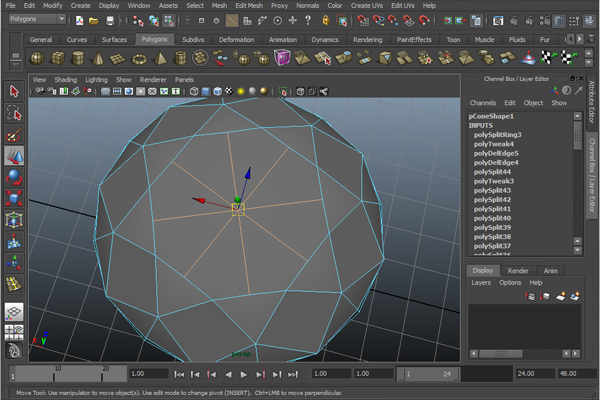Viewport: 600px width, 400px height.
Task: Click New Scene icon in status line
Action: coord(80,21)
